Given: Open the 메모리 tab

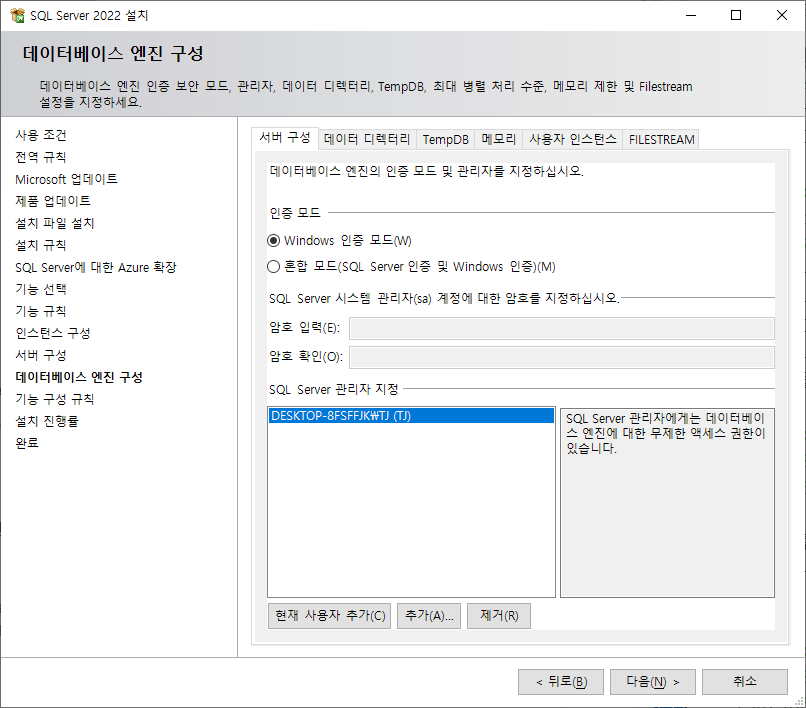Looking at the screenshot, I should point(499,139).
